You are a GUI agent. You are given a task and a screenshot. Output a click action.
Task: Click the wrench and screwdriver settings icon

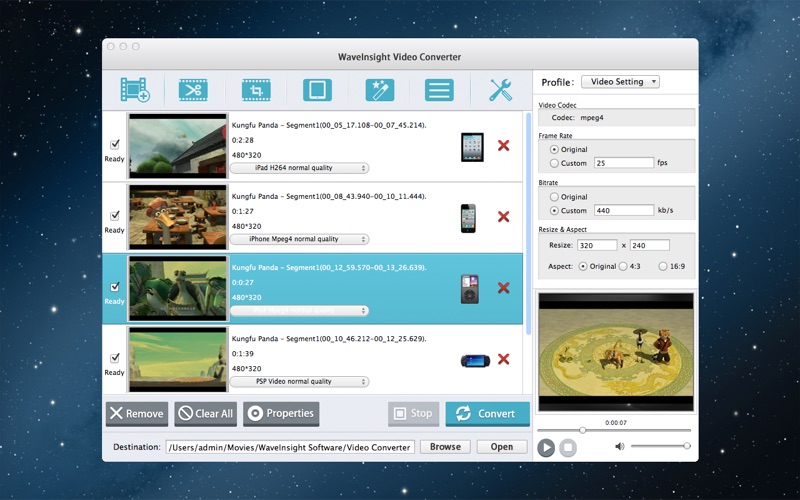point(501,90)
